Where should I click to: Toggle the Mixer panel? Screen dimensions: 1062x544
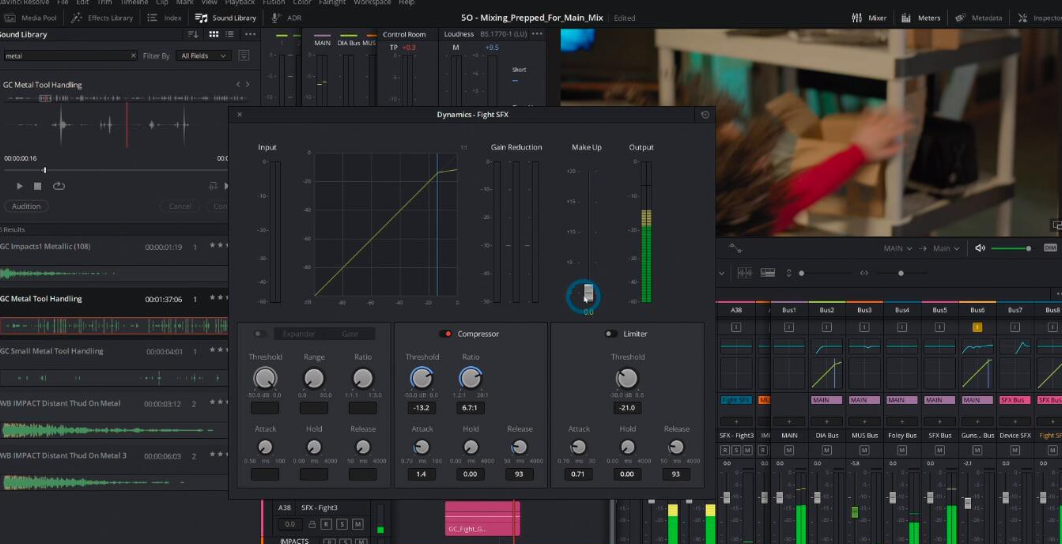(869, 18)
